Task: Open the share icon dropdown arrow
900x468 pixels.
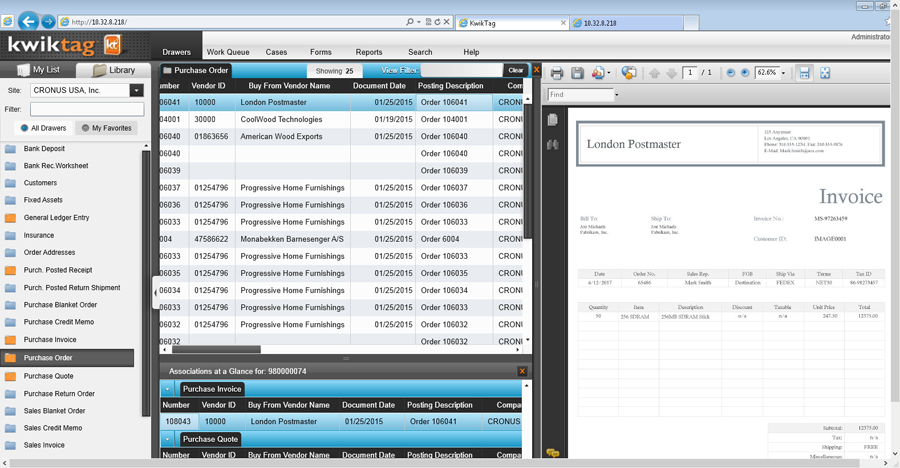Action: click(608, 74)
